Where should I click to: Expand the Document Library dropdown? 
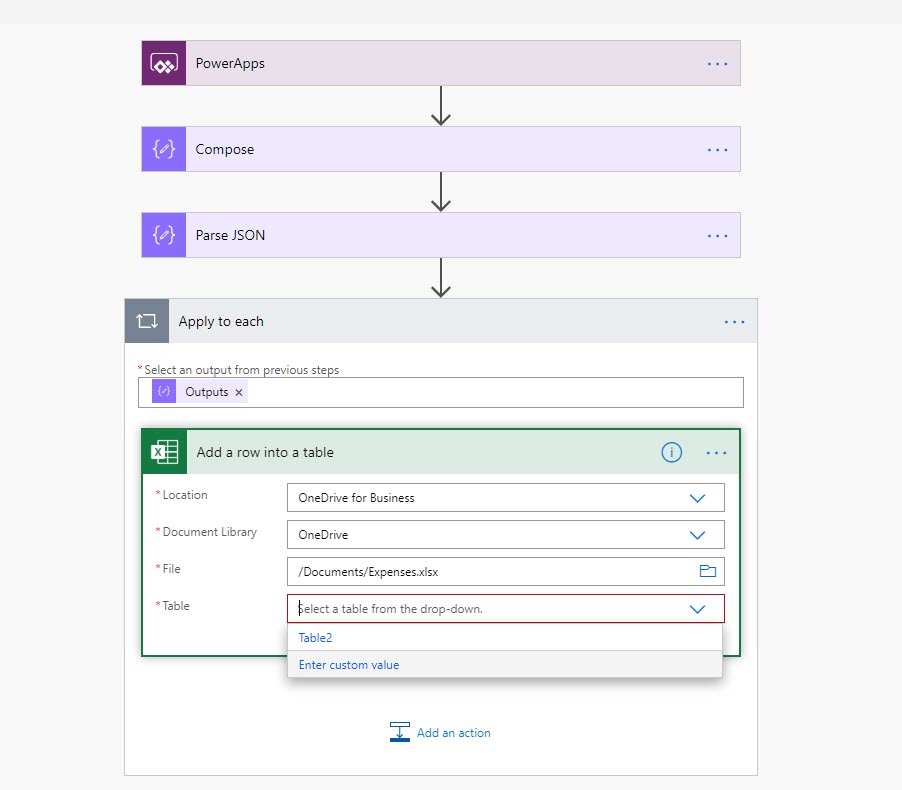click(698, 535)
